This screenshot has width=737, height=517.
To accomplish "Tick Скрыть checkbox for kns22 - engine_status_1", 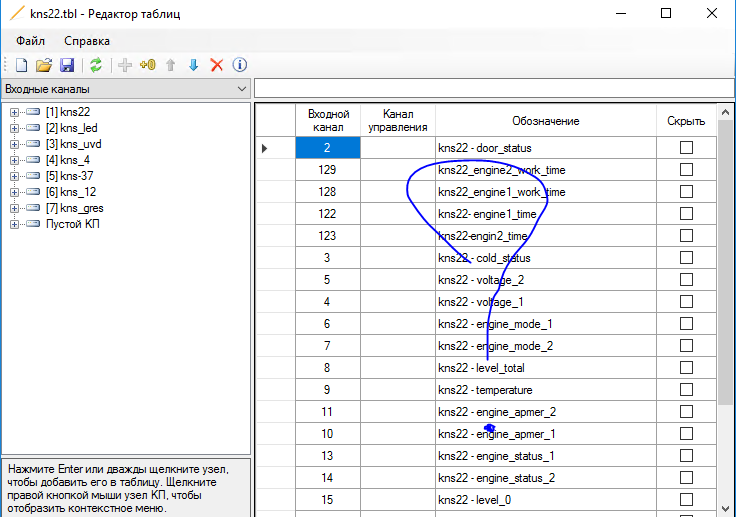I will pos(686,456).
